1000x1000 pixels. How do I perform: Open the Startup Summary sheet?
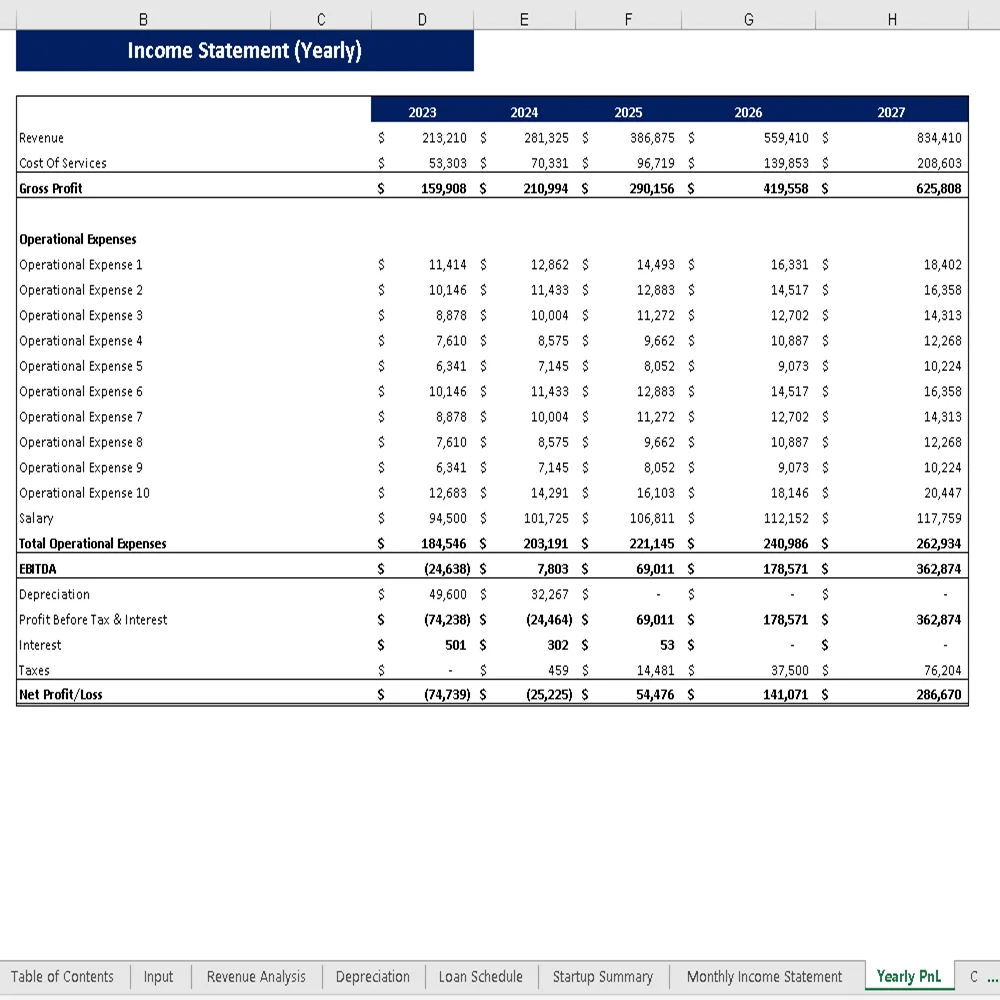[603, 977]
